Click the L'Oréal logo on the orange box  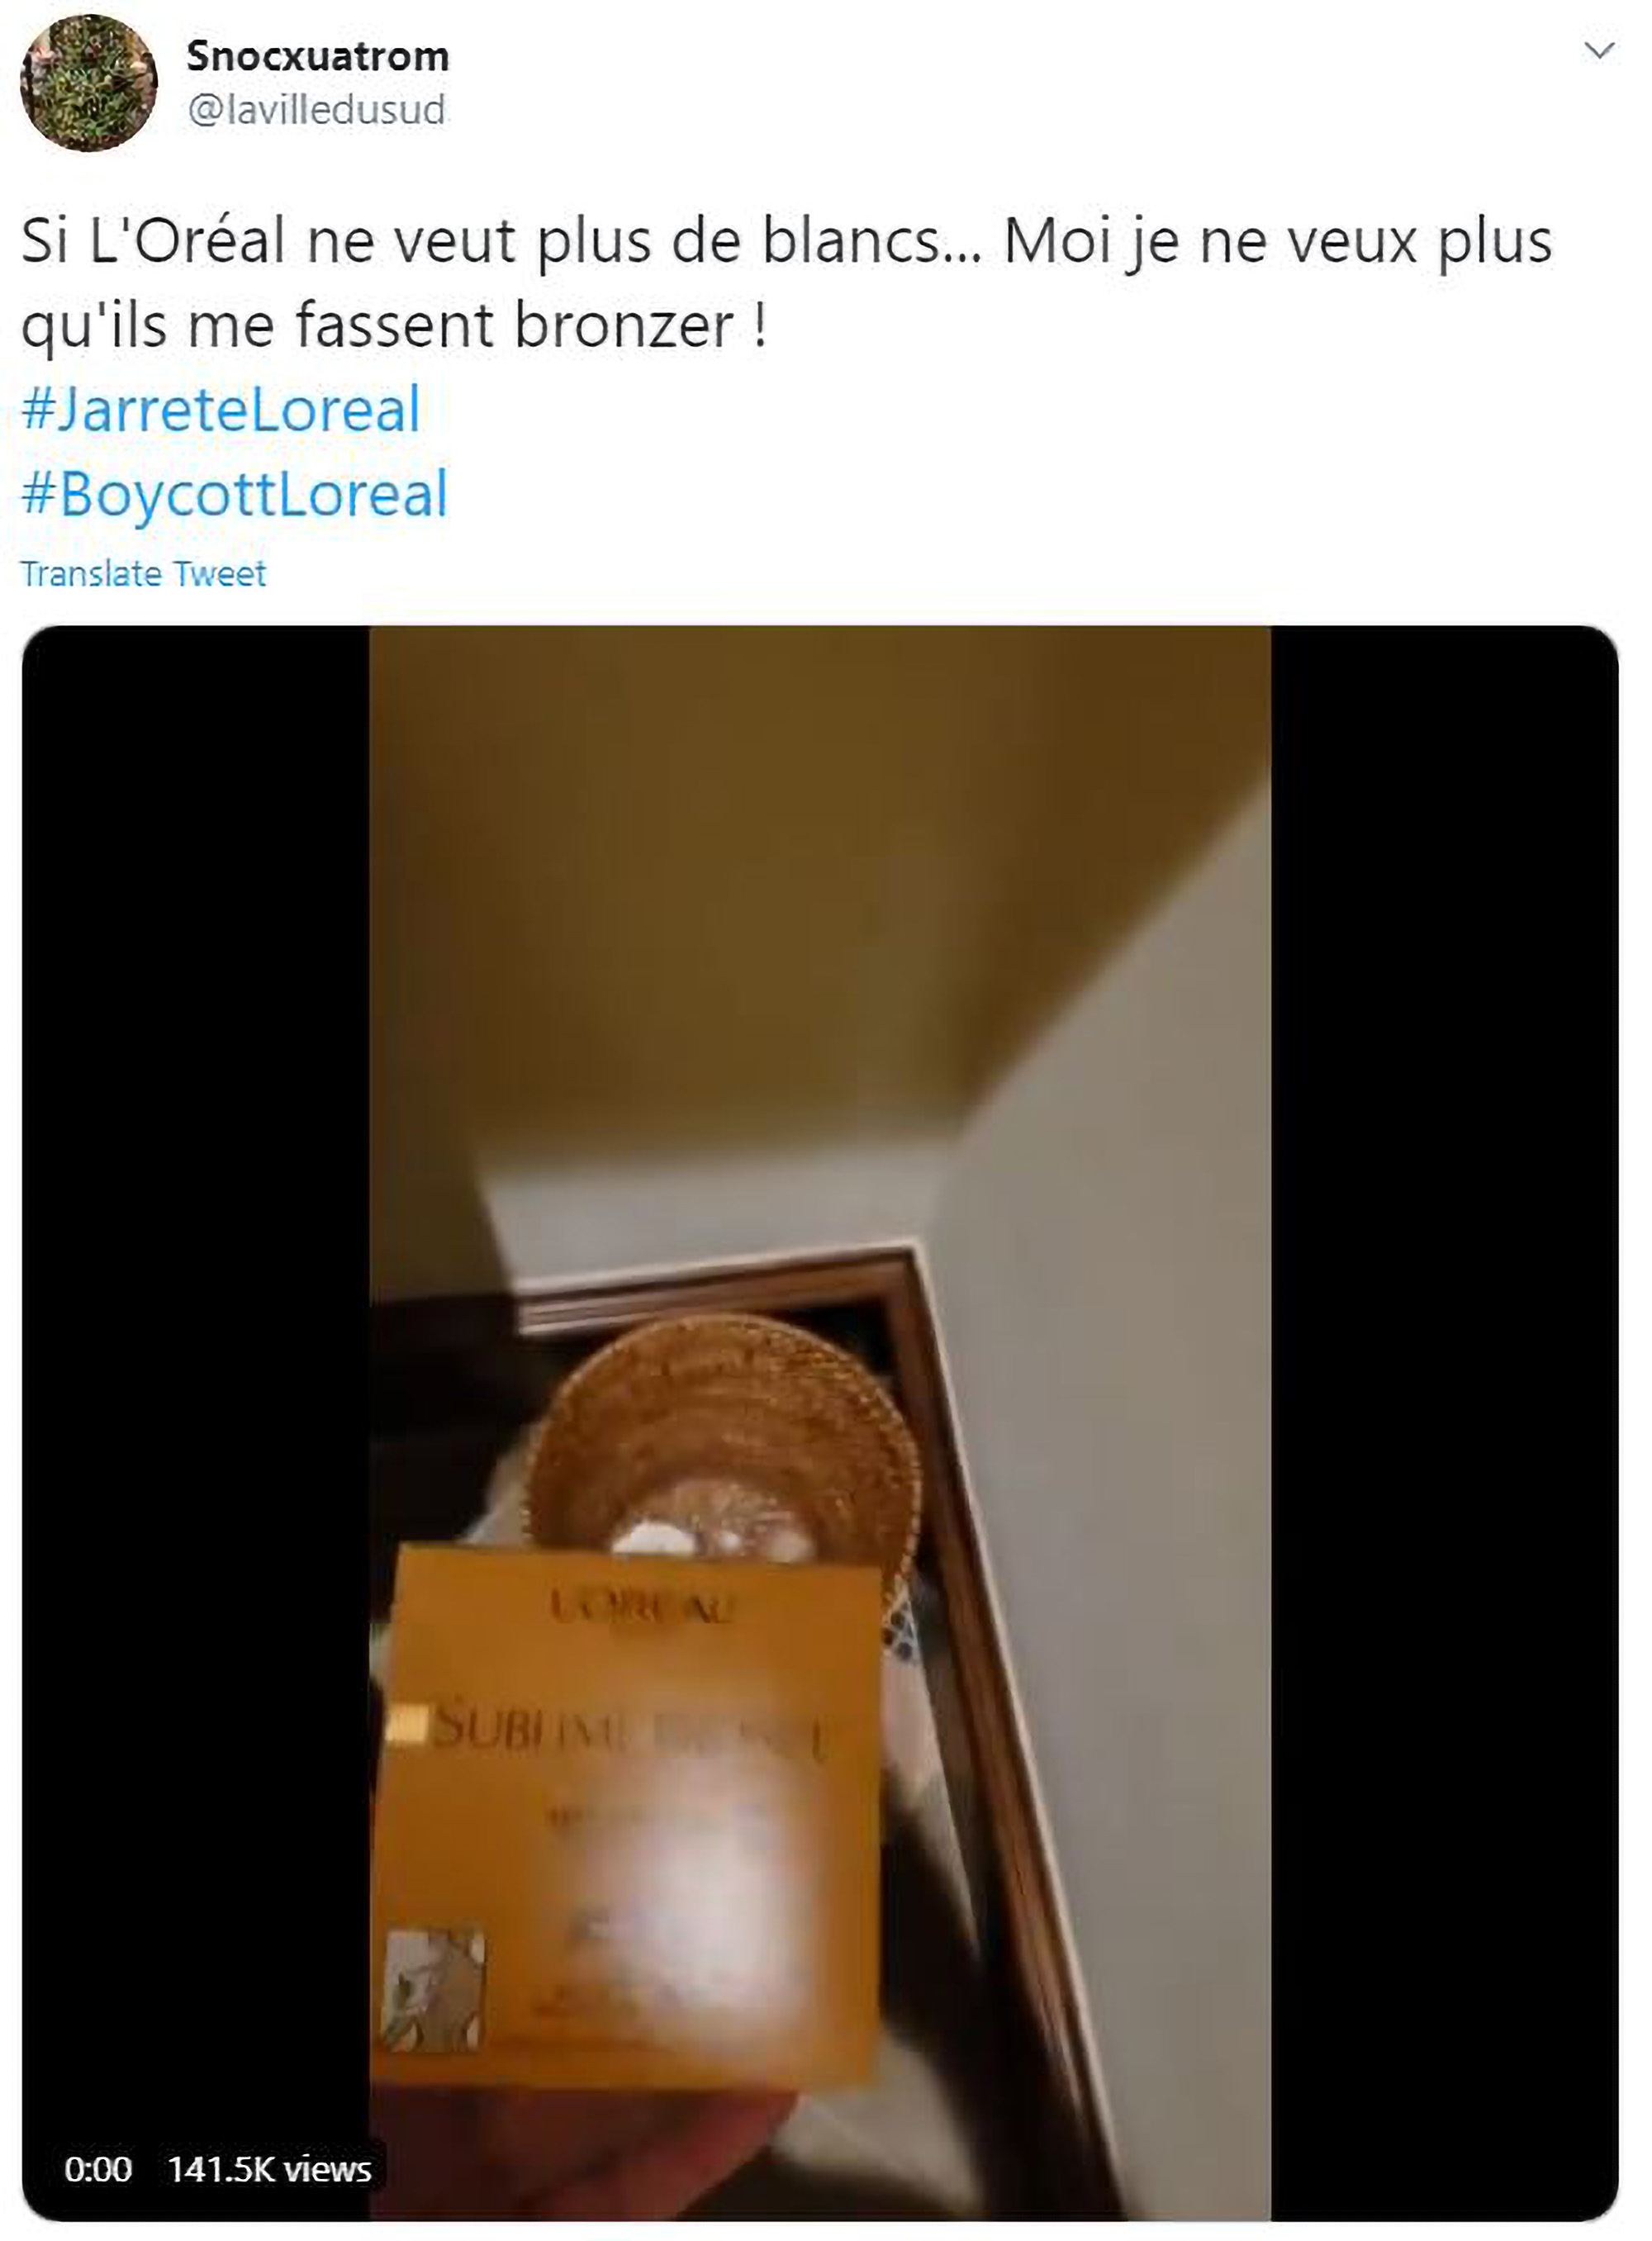tap(643, 1607)
